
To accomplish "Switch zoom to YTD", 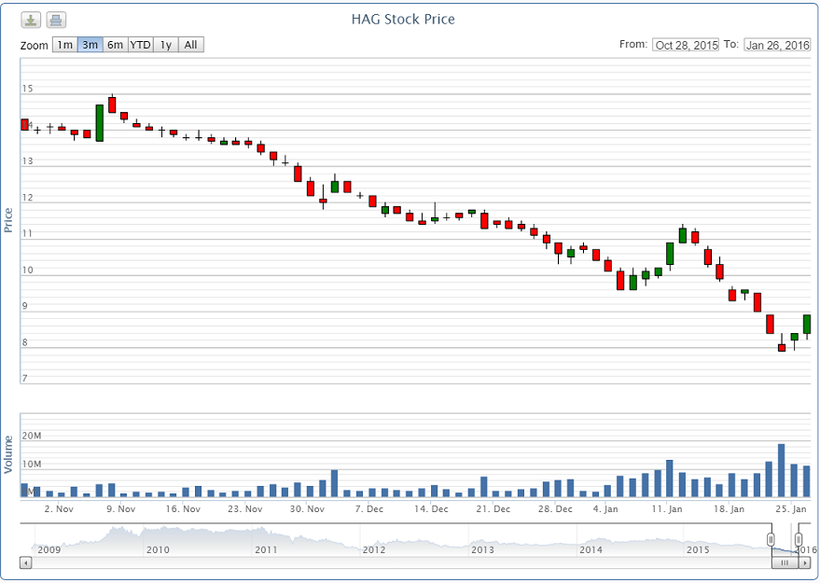I will (140, 45).
